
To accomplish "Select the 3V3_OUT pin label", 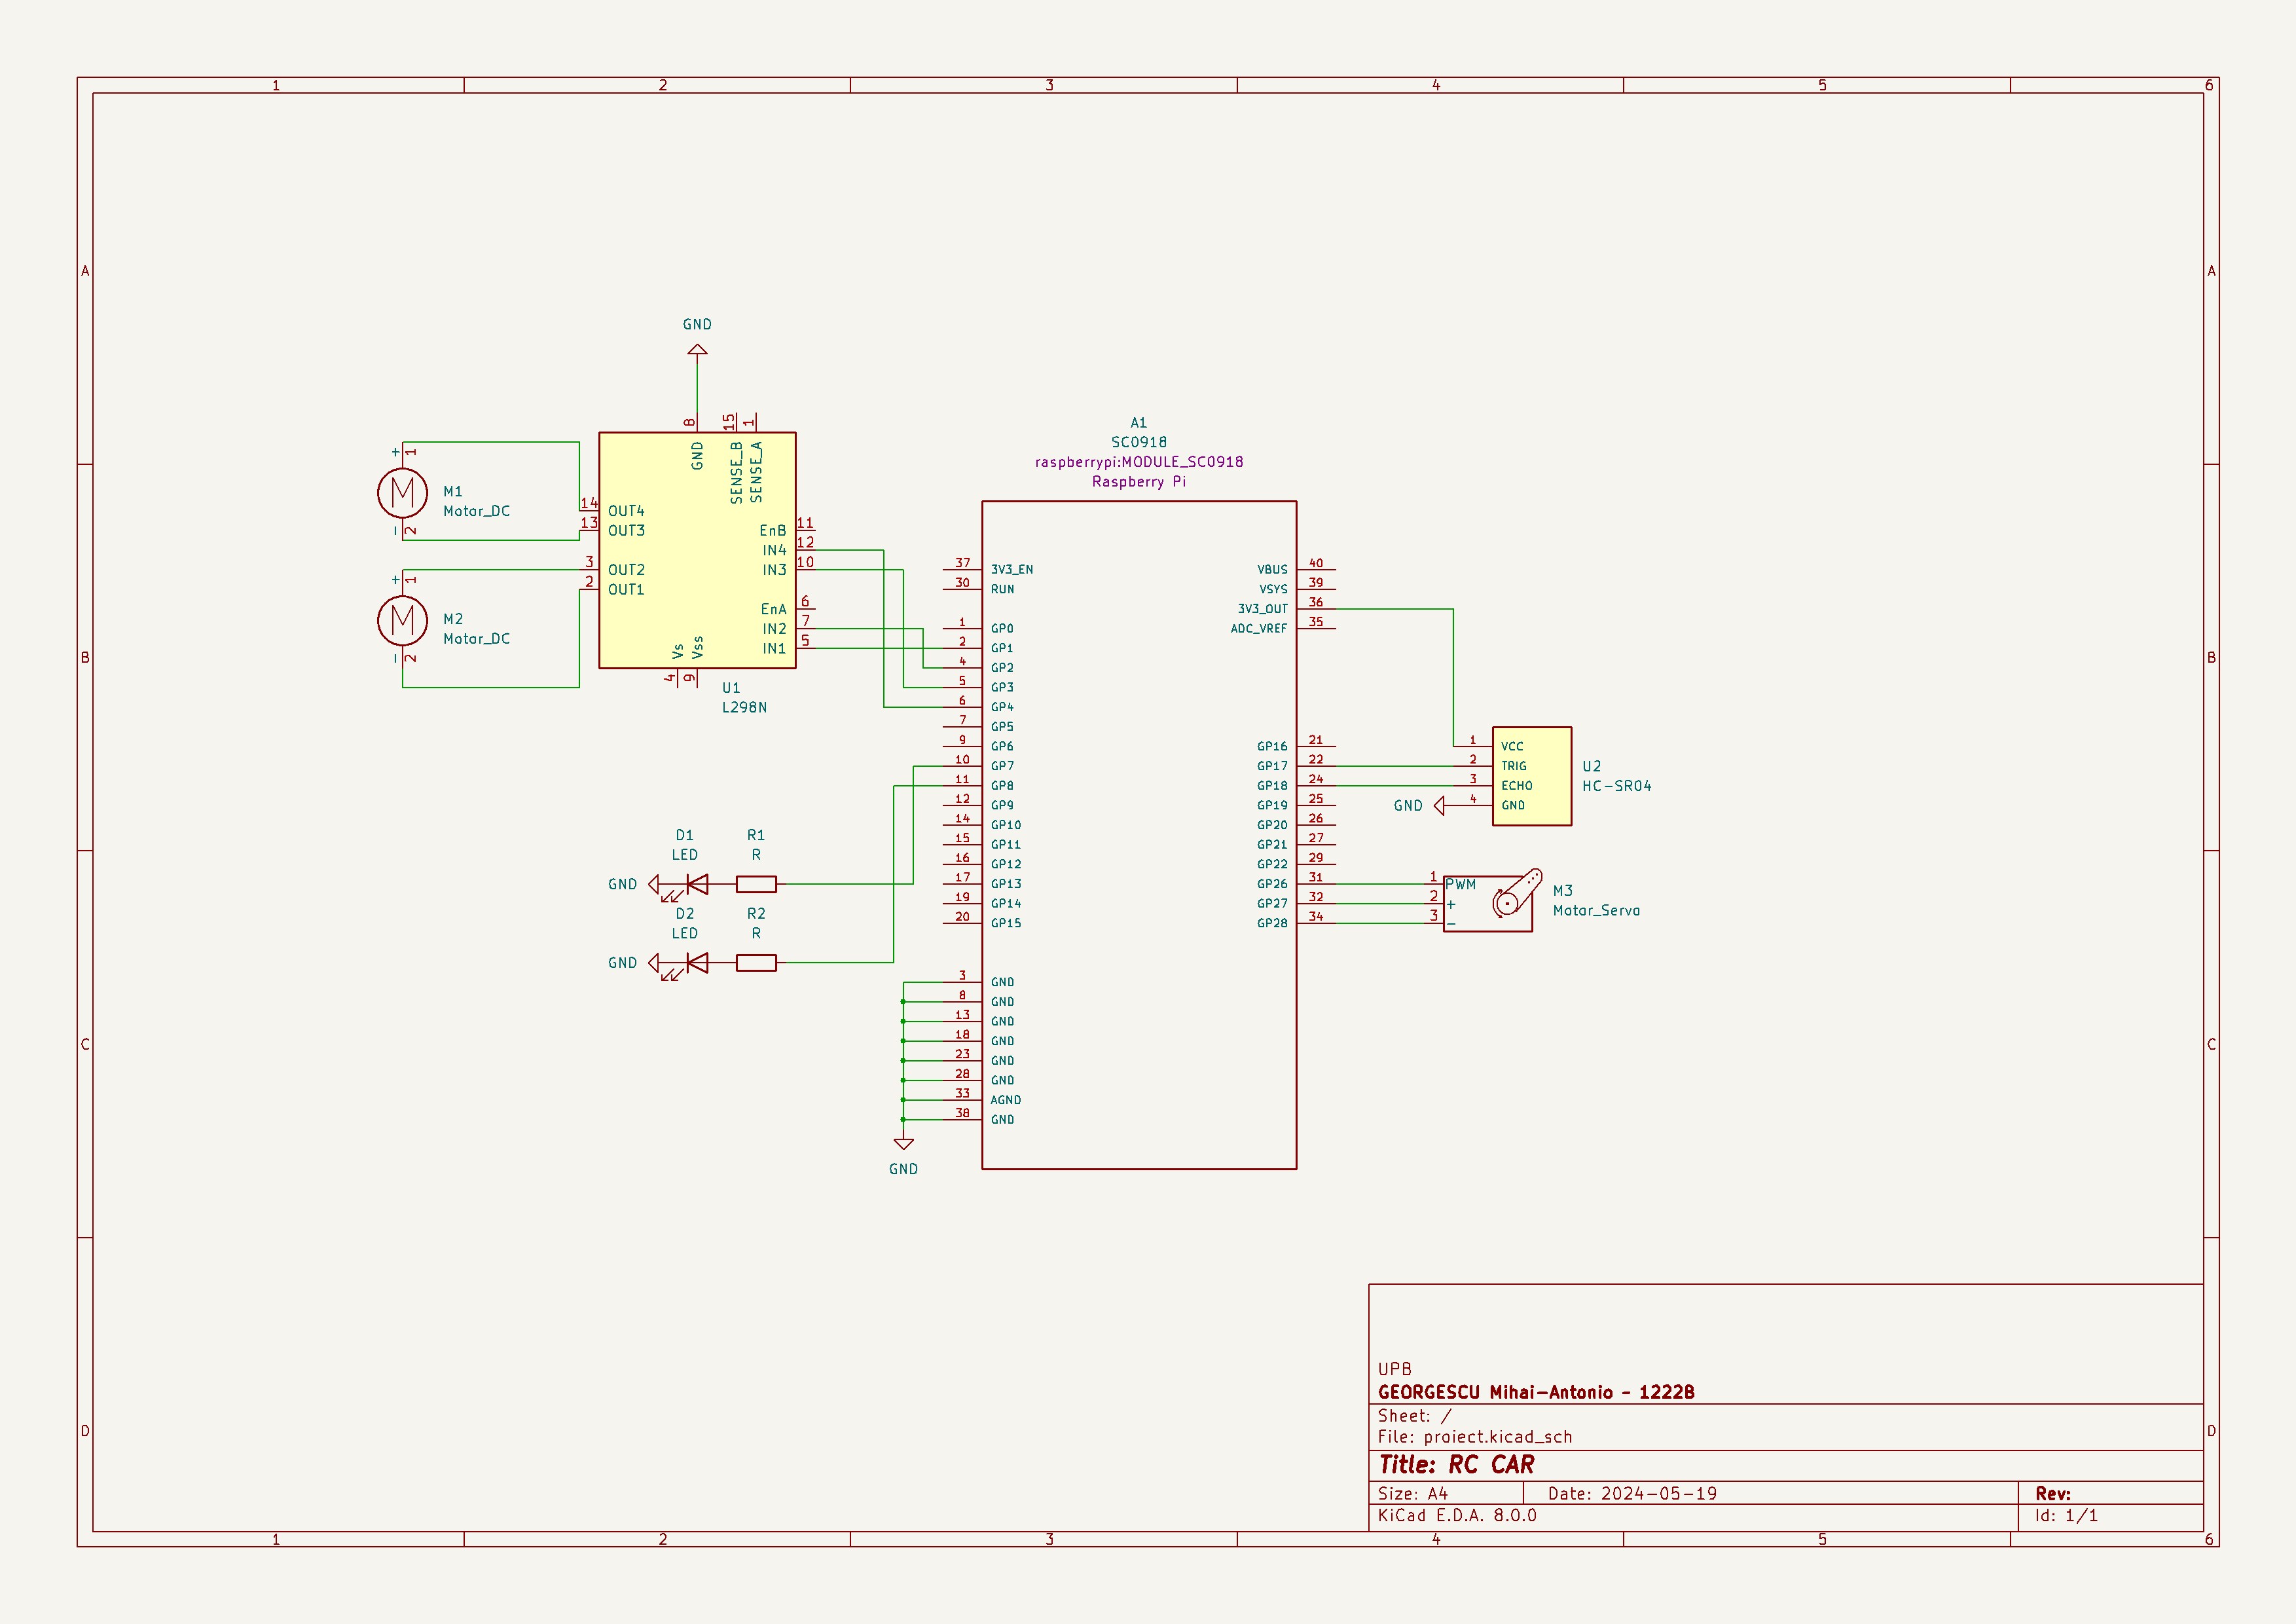I will click(1263, 609).
